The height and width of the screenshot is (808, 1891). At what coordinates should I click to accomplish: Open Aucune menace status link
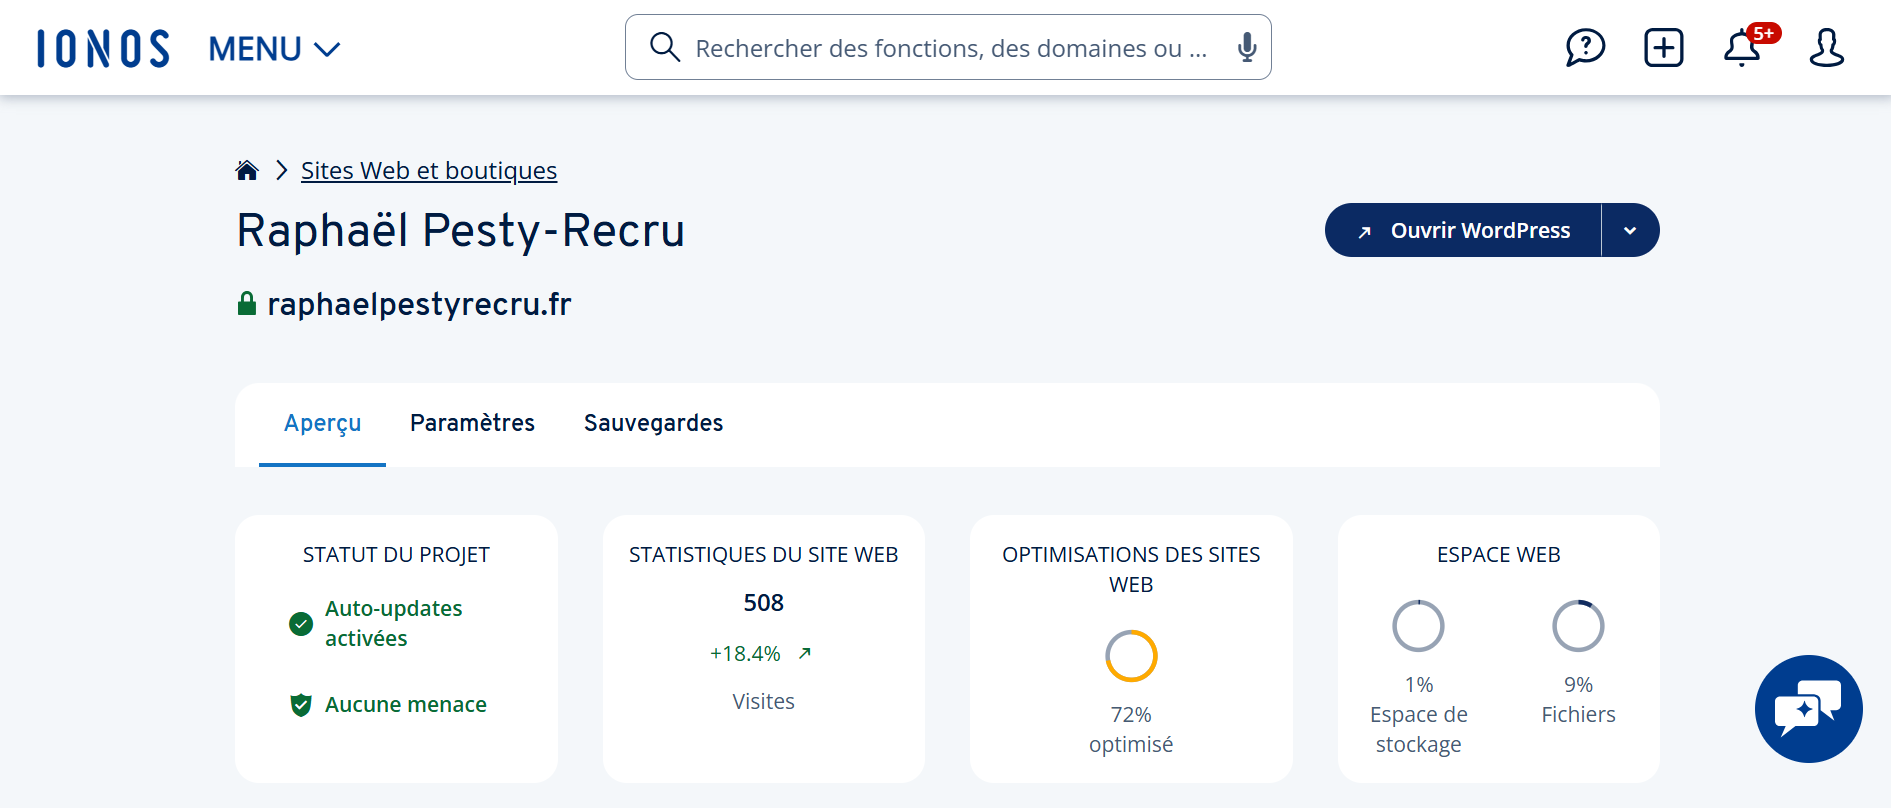coord(406,705)
